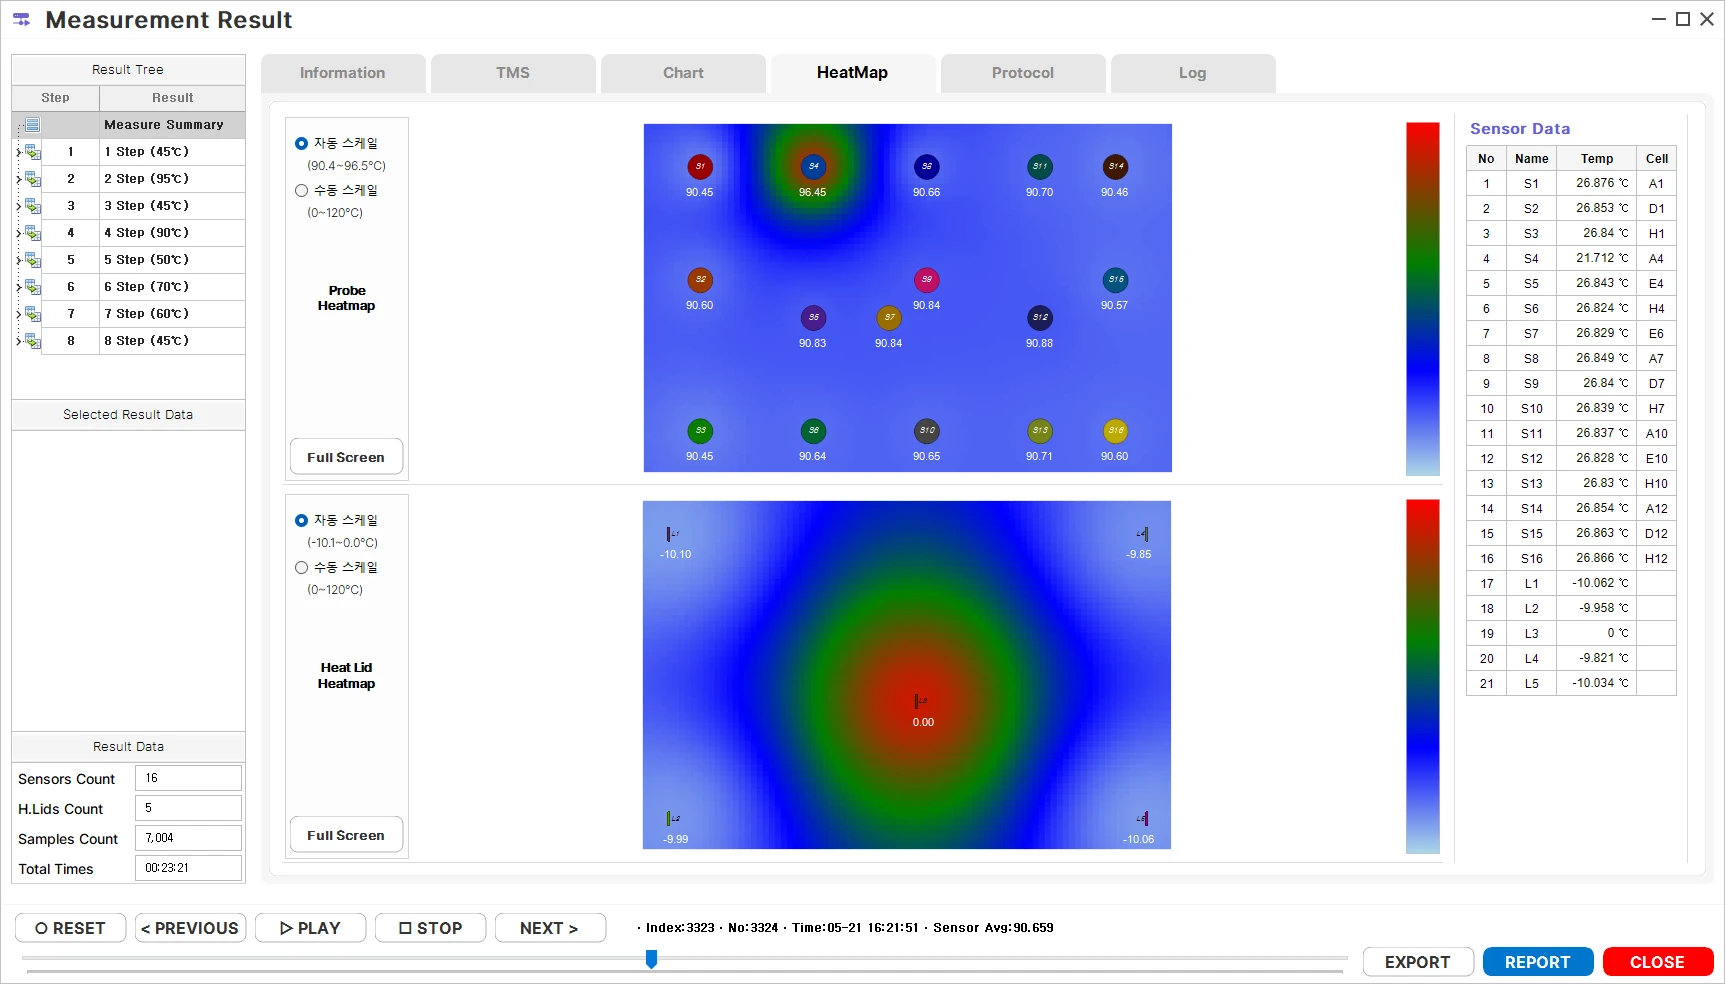Click Full Screen for the Heat Lid Heatmap
This screenshot has width=1725, height=984.
(346, 835)
